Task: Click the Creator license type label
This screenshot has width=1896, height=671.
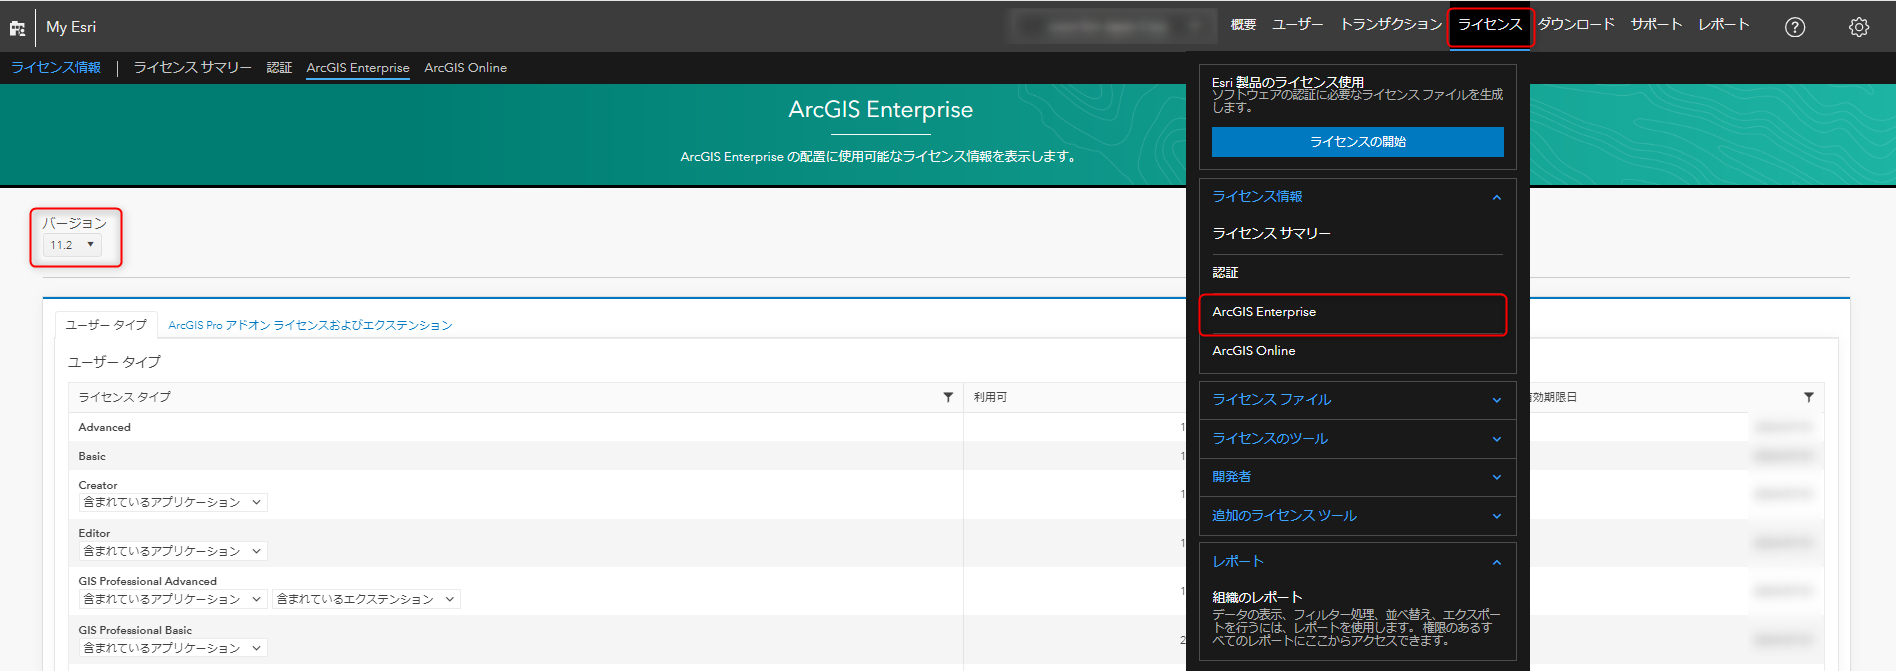Action: click(x=98, y=485)
